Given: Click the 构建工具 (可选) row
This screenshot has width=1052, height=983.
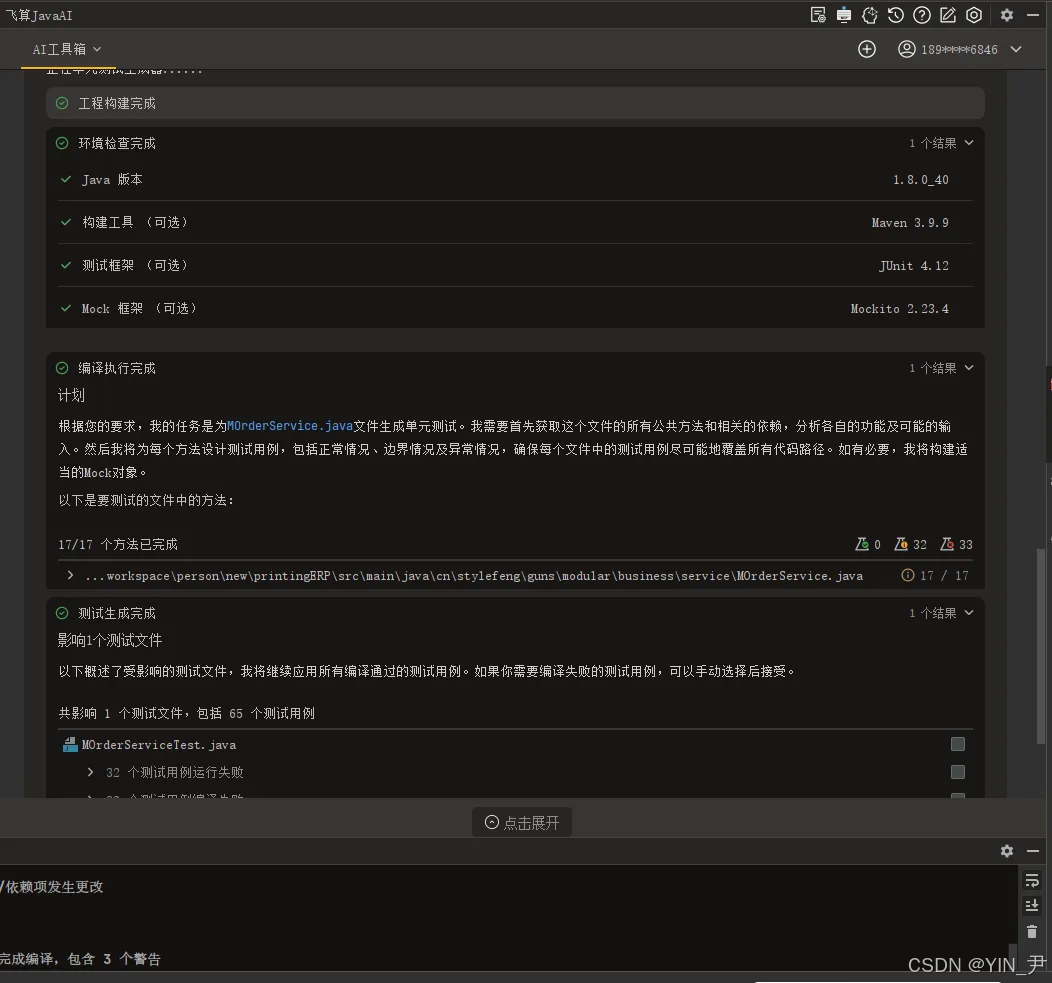Looking at the screenshot, I should (x=515, y=222).
